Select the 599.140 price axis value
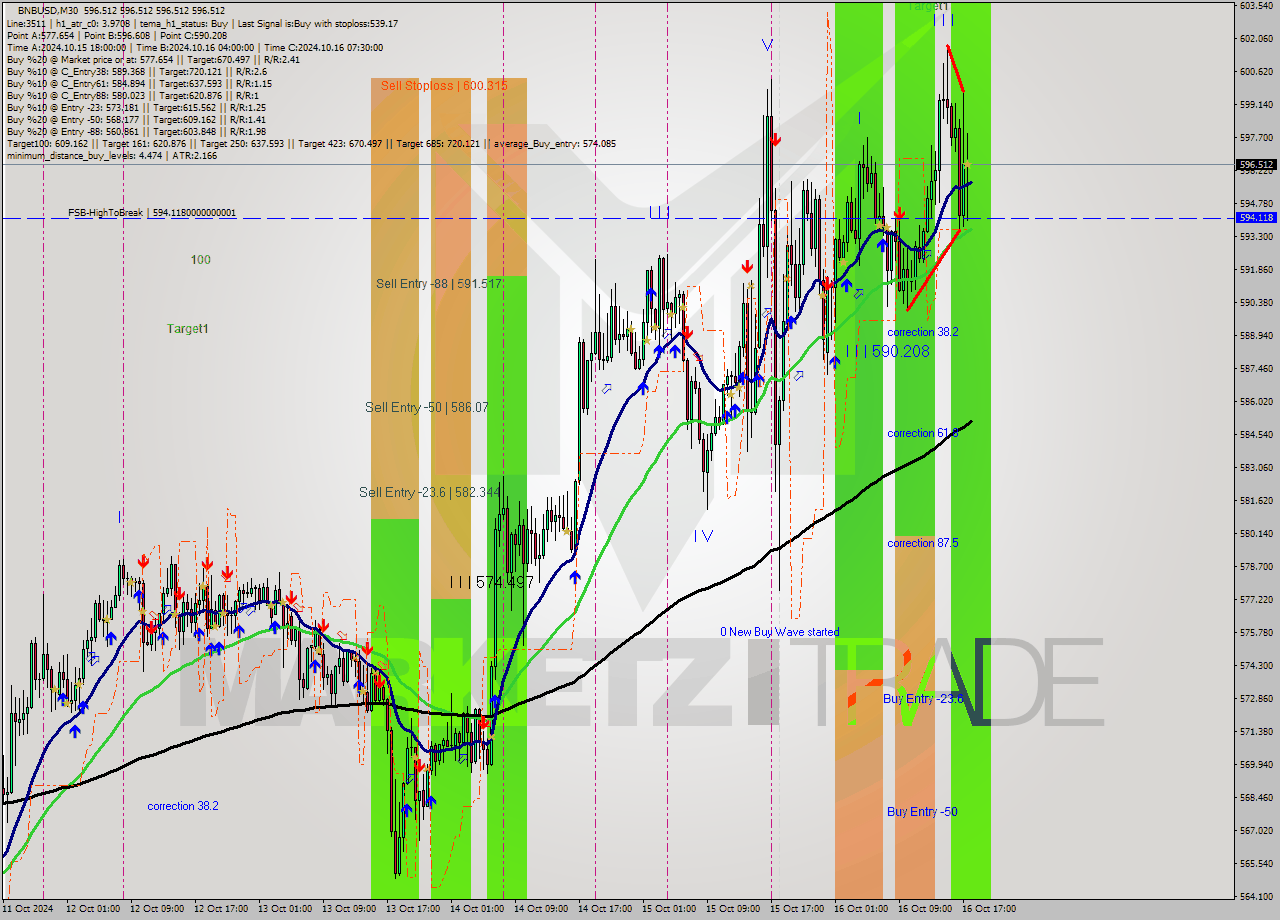 (x=1257, y=105)
